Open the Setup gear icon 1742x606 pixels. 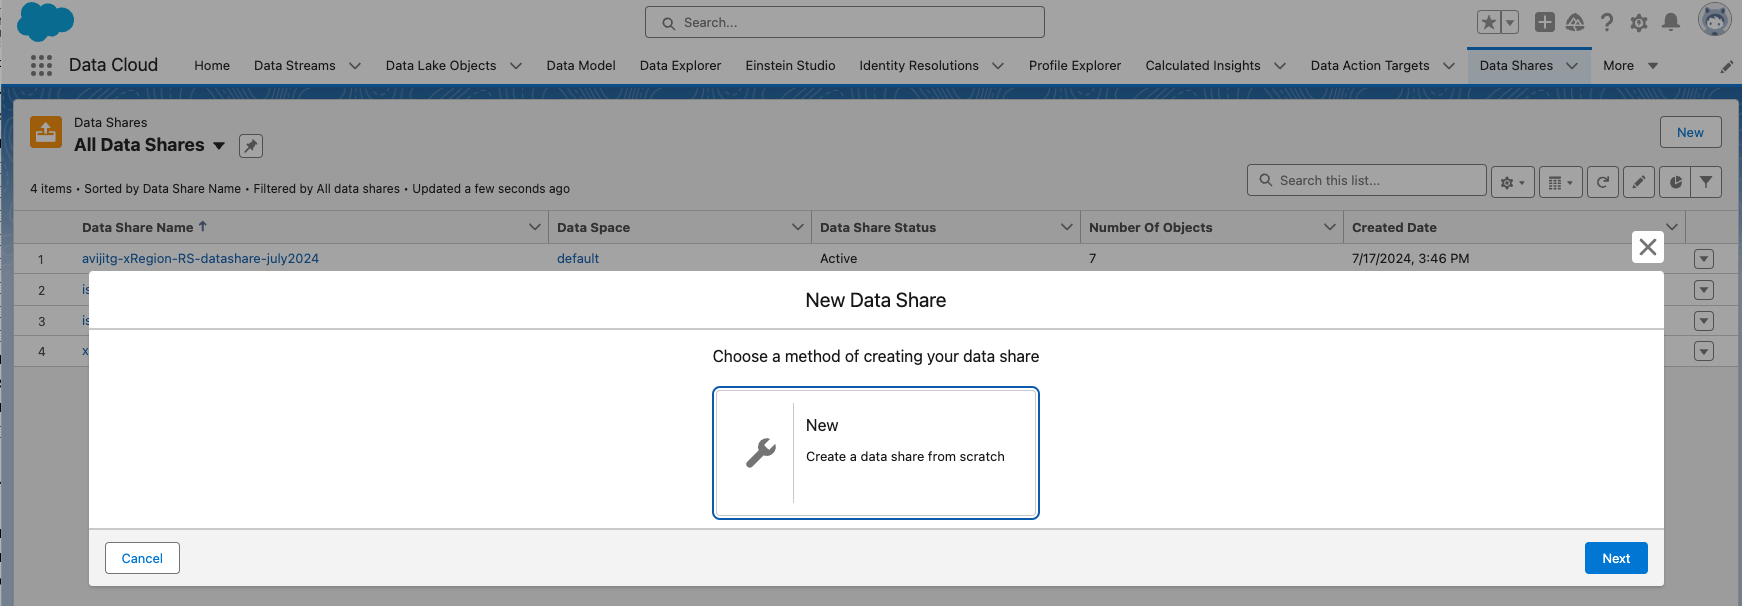1639,22
